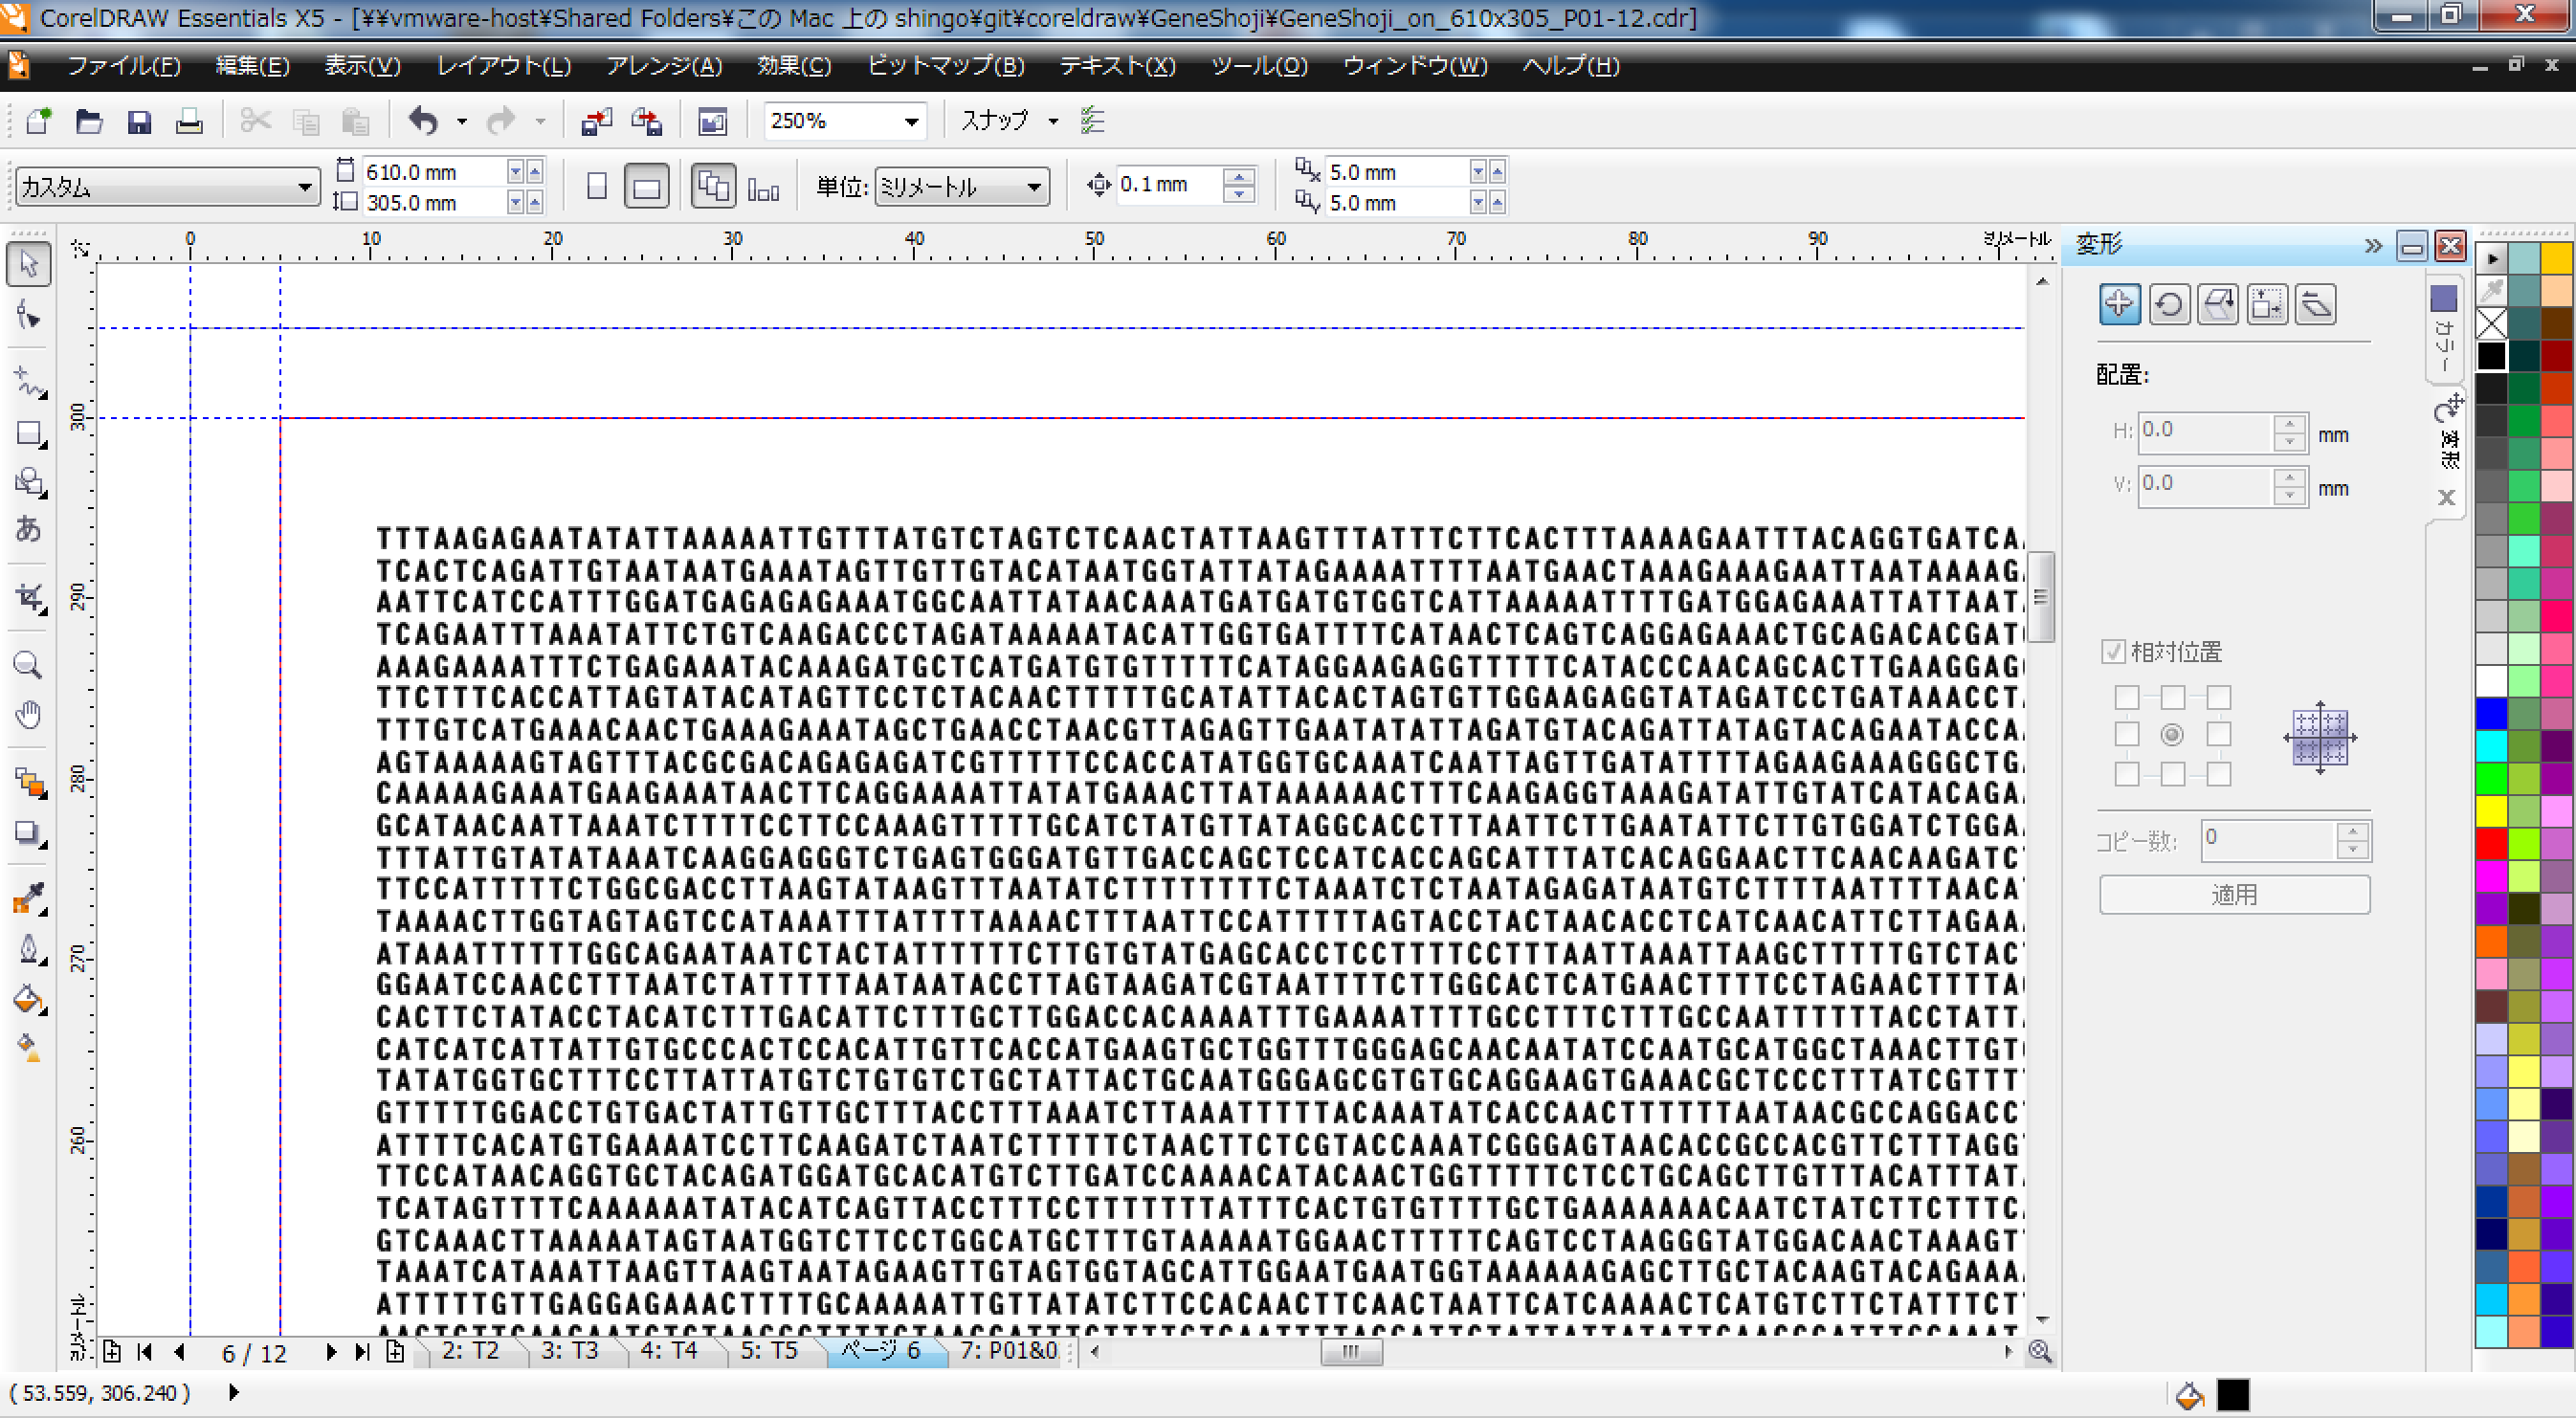Select the Outline pen tool
Viewport: 2576px width, 1418px height.
point(29,948)
